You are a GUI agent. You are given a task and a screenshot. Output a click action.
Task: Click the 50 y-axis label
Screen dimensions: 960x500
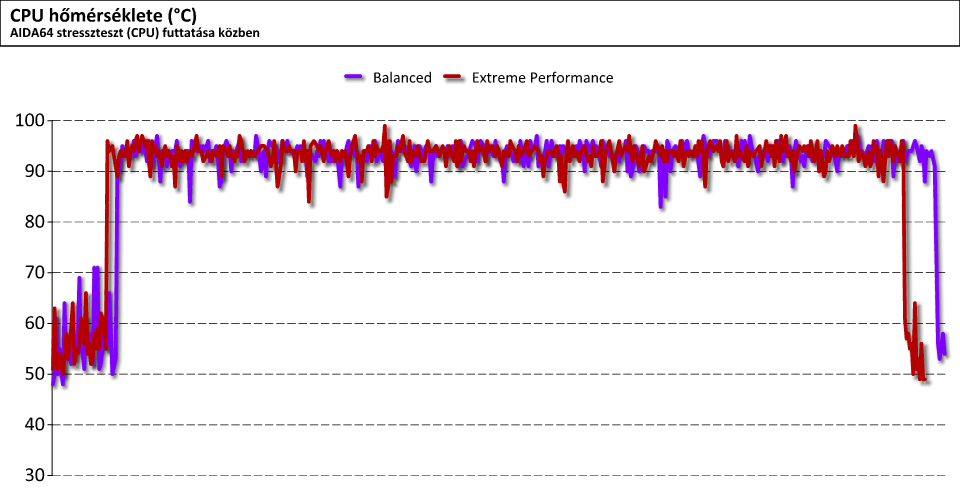click(x=35, y=374)
